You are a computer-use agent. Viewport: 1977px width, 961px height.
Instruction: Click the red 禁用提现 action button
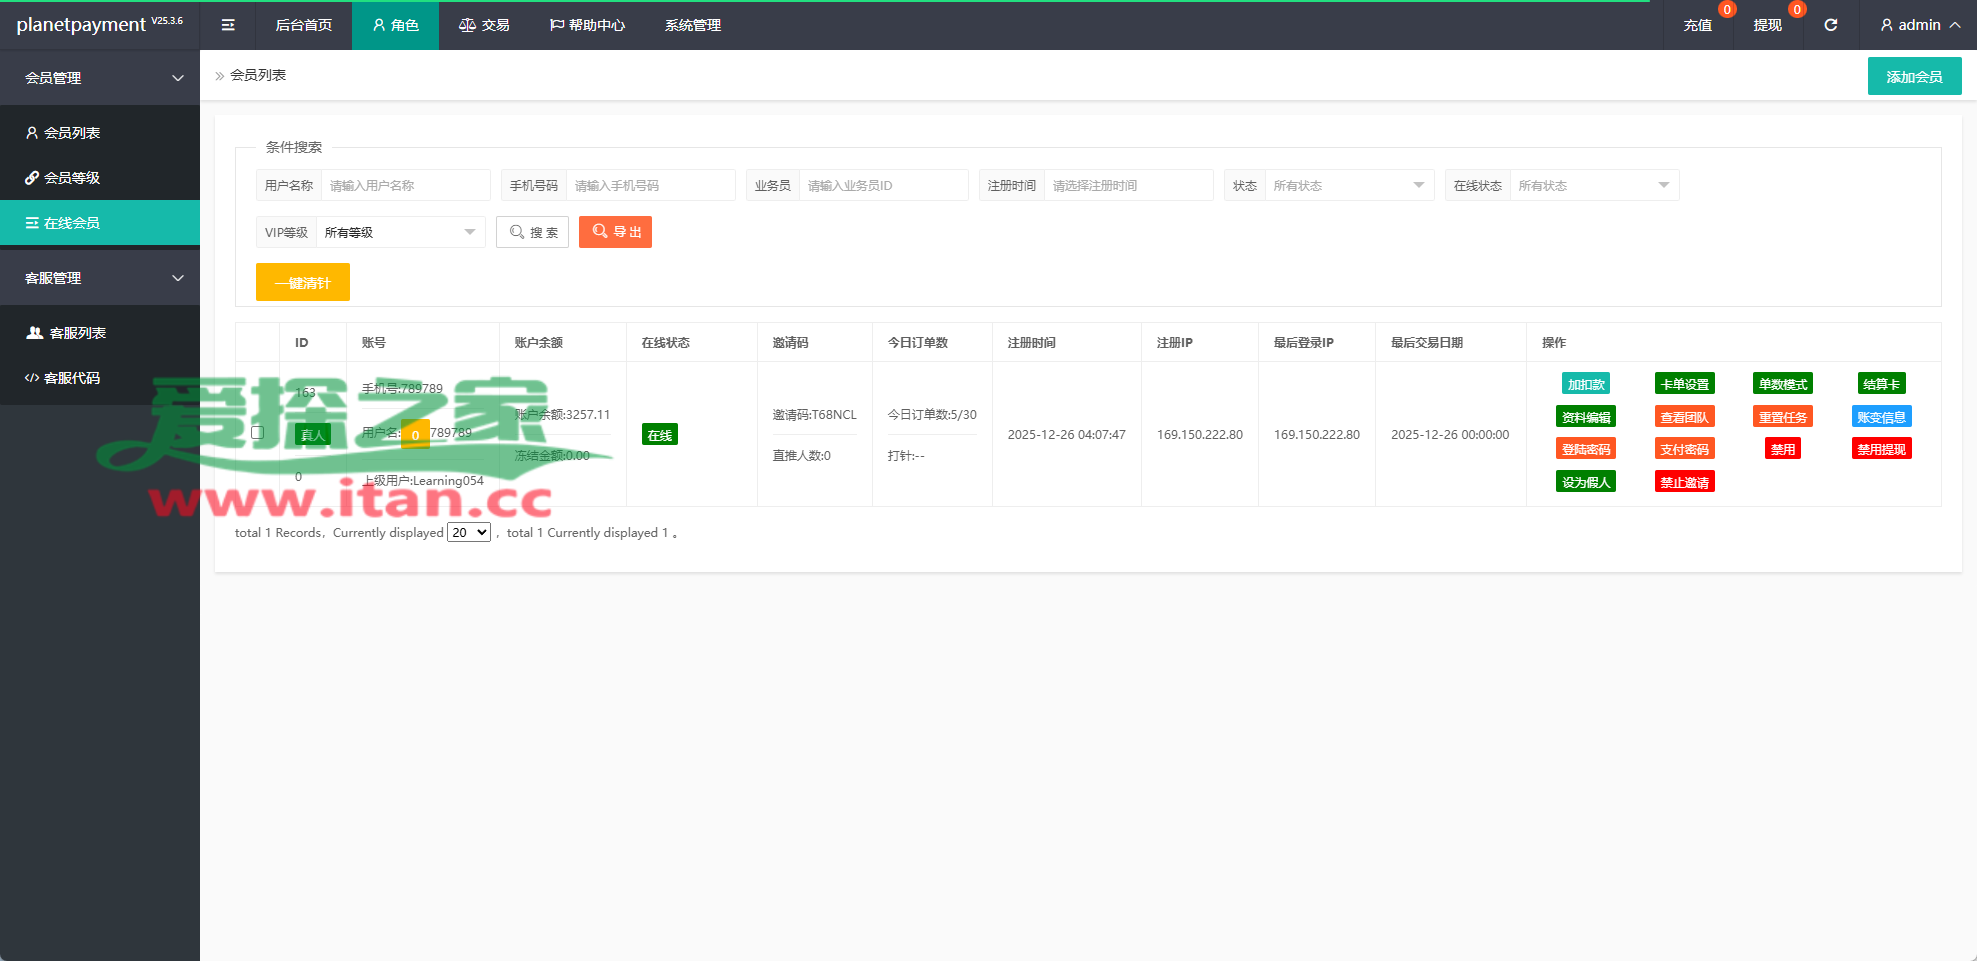1880,449
